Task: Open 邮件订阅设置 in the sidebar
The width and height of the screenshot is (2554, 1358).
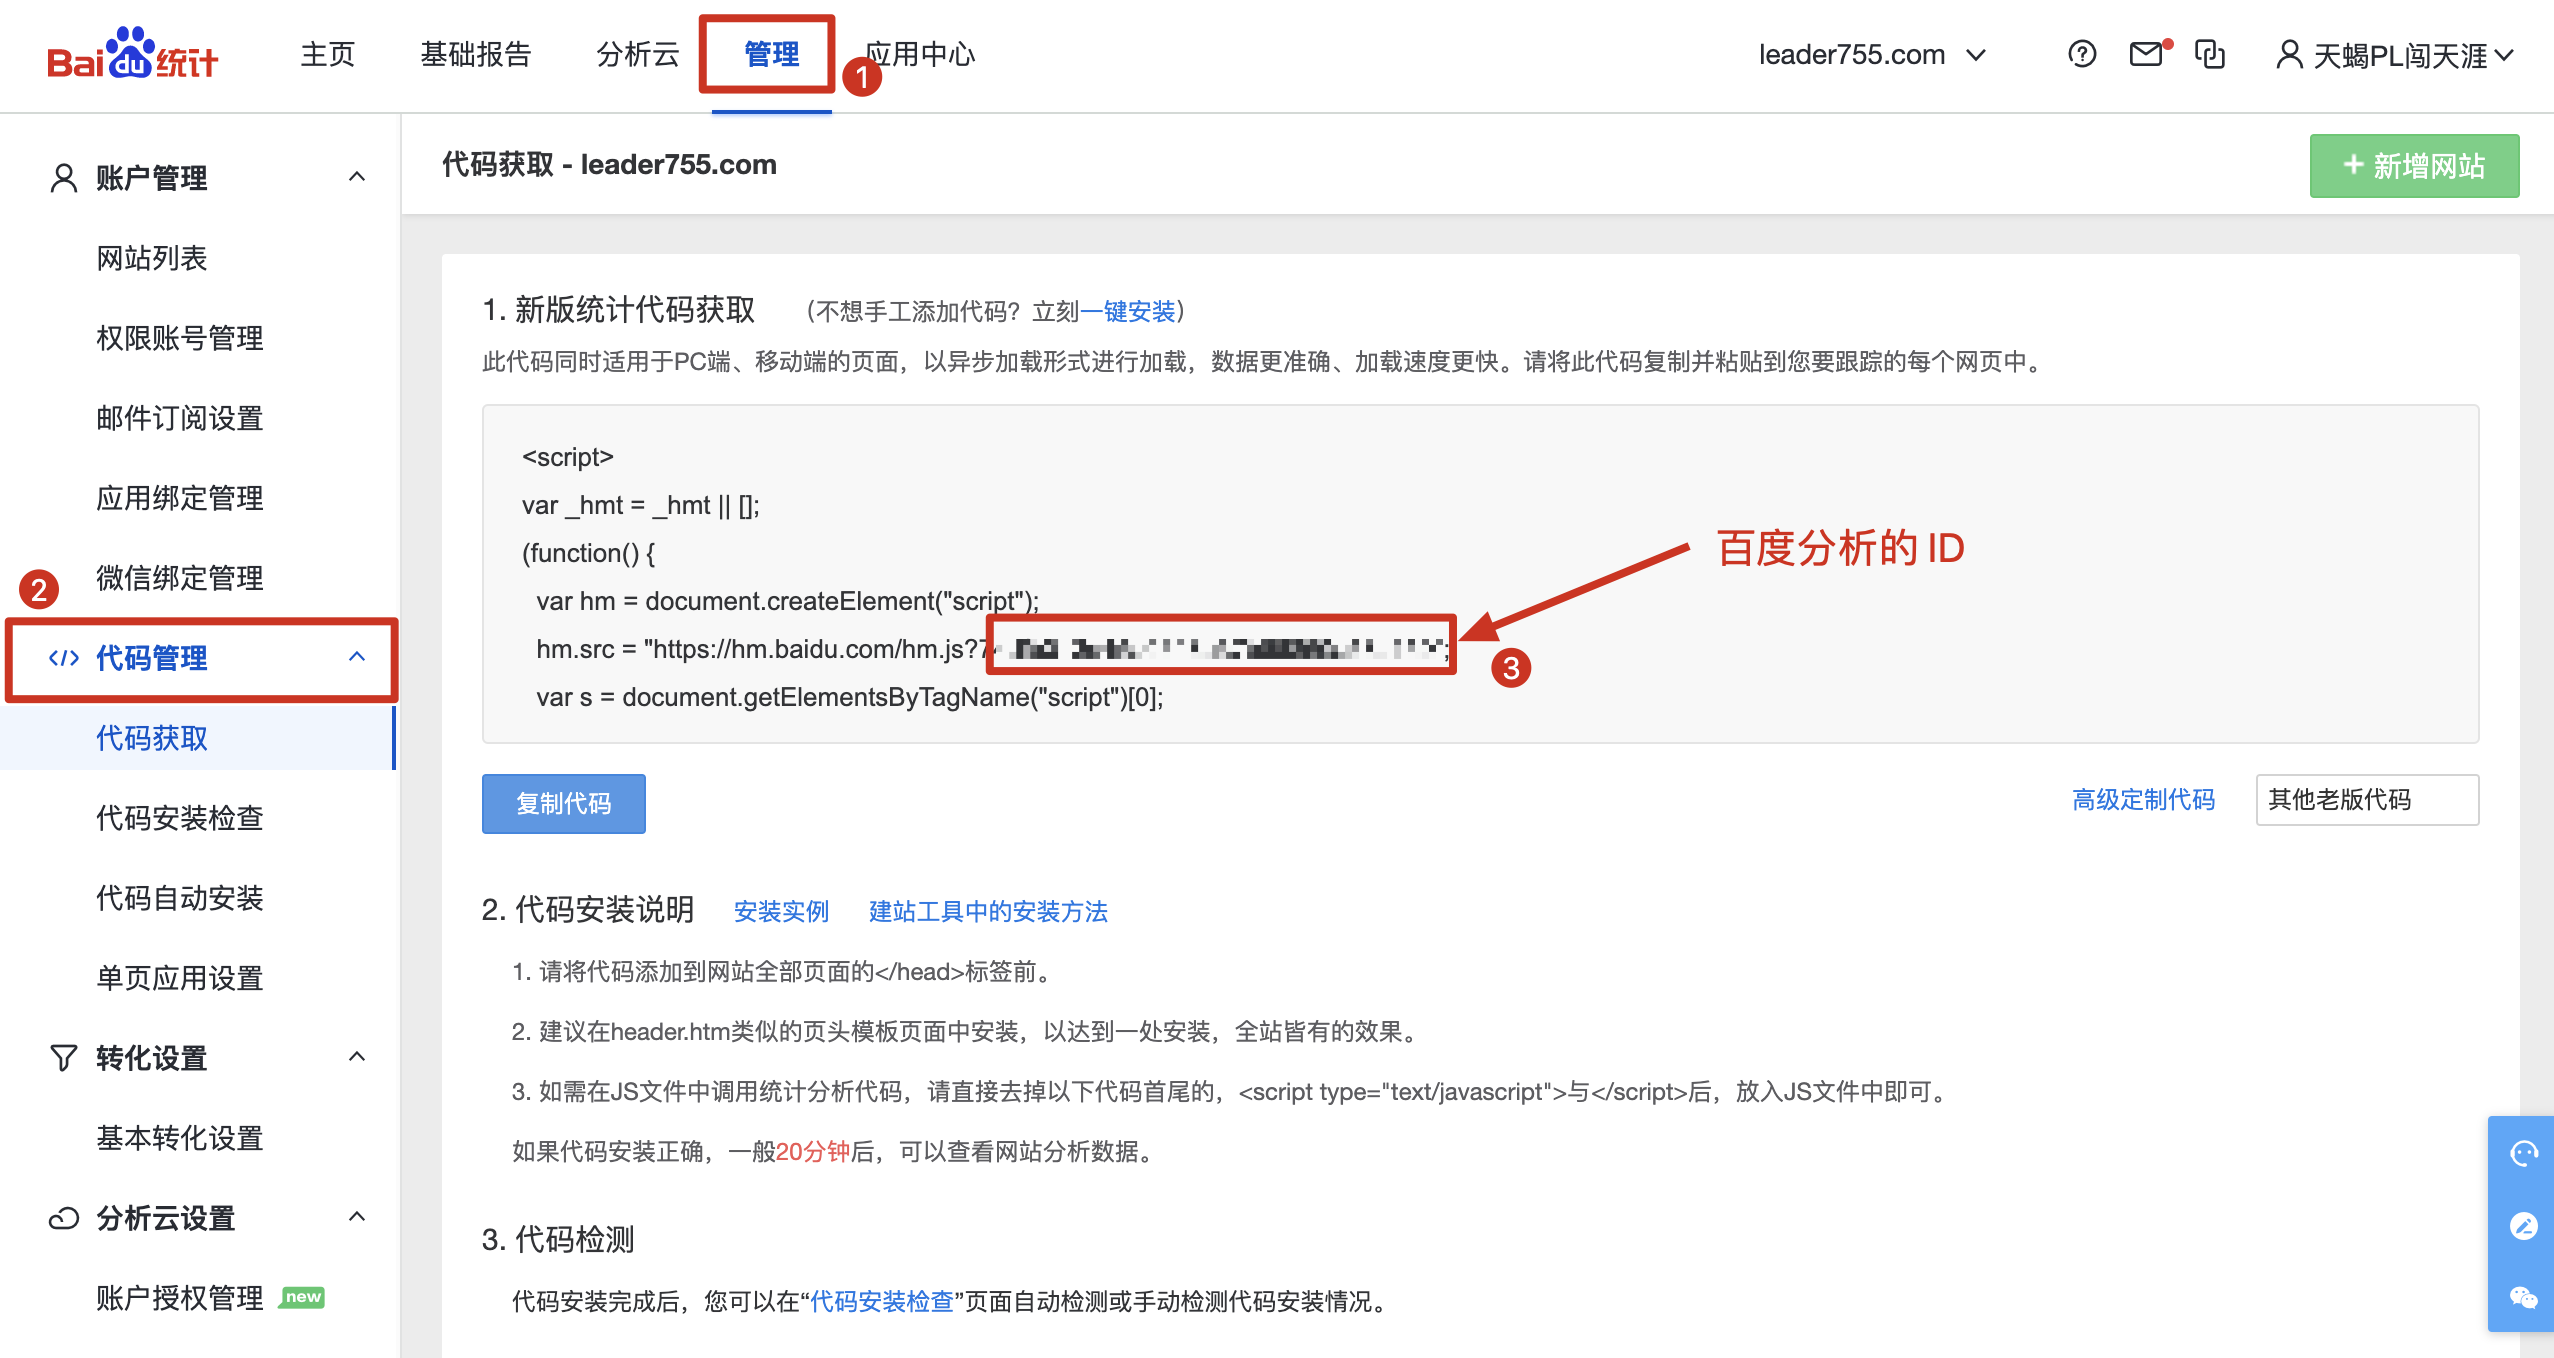Action: click(179, 418)
